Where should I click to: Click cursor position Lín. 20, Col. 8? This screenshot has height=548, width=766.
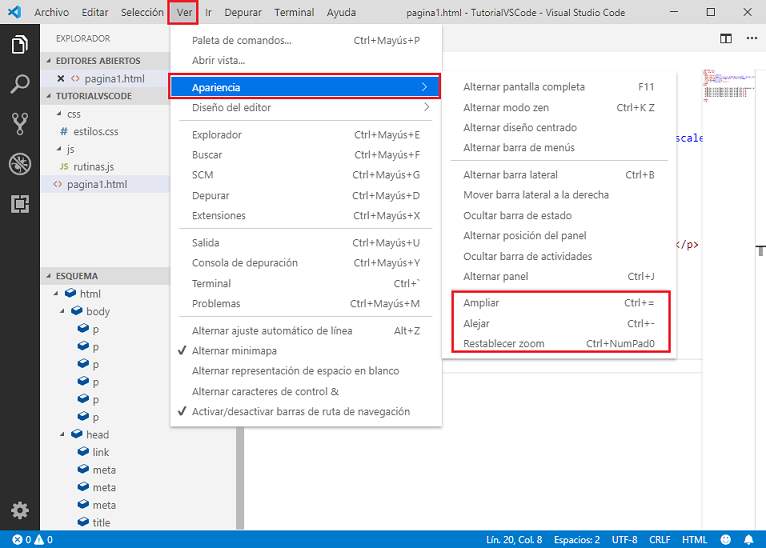coord(514,540)
